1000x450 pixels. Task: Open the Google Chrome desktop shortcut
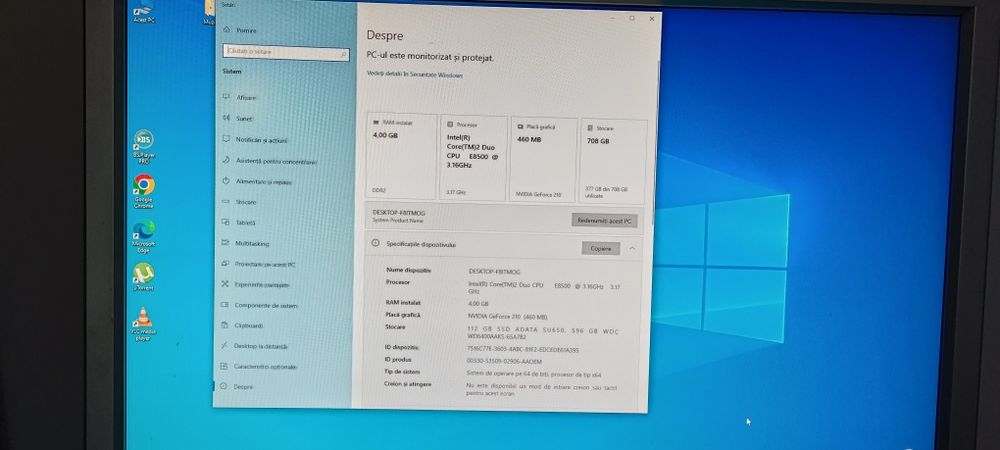(x=143, y=191)
